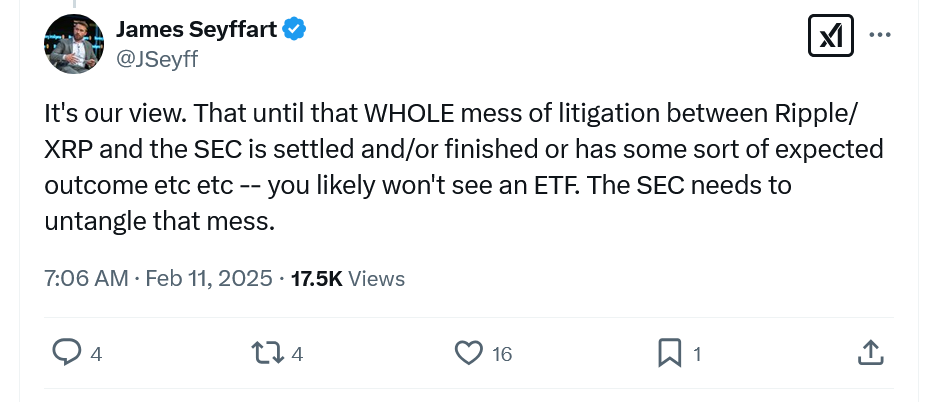Open James Seyffart's profile picture

coord(73,44)
